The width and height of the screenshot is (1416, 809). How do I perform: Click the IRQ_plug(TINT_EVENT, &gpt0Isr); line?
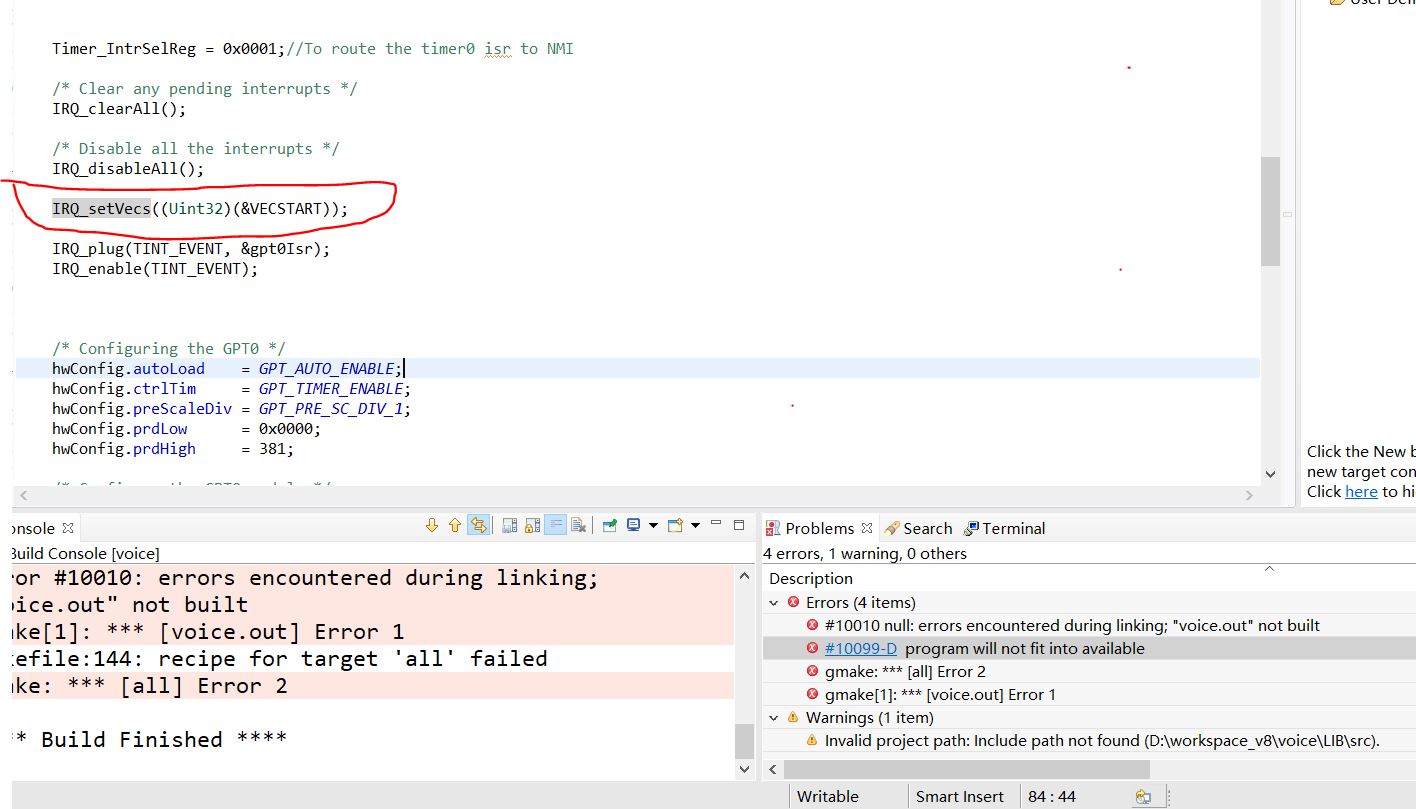point(191,248)
